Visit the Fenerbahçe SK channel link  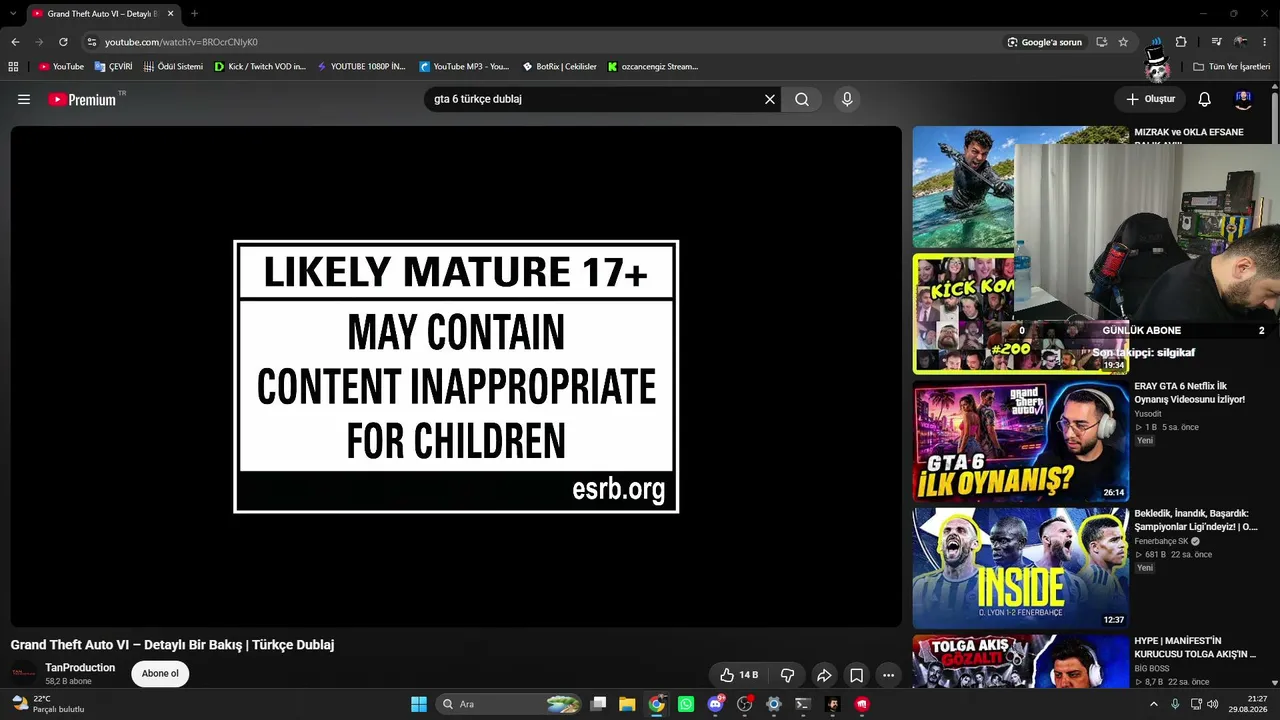click(x=1161, y=541)
